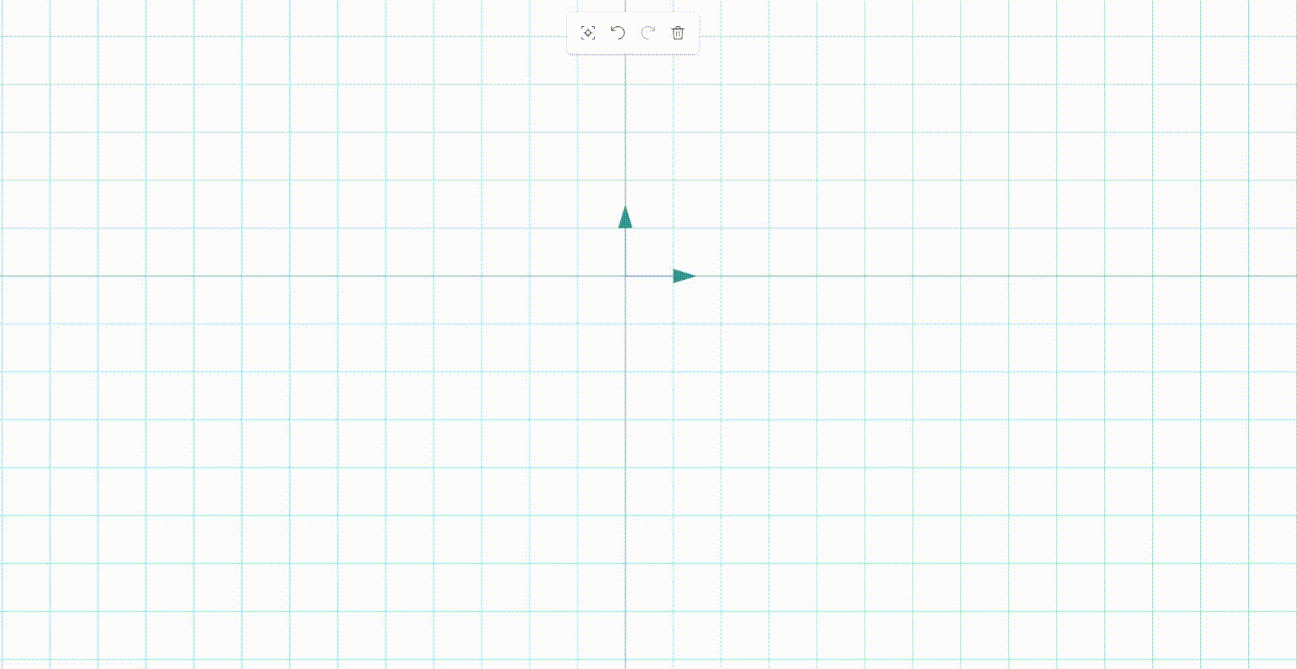Click the grid cell enclosed between both arrows
Viewport: 1297px width, 669px height.
tap(650, 252)
